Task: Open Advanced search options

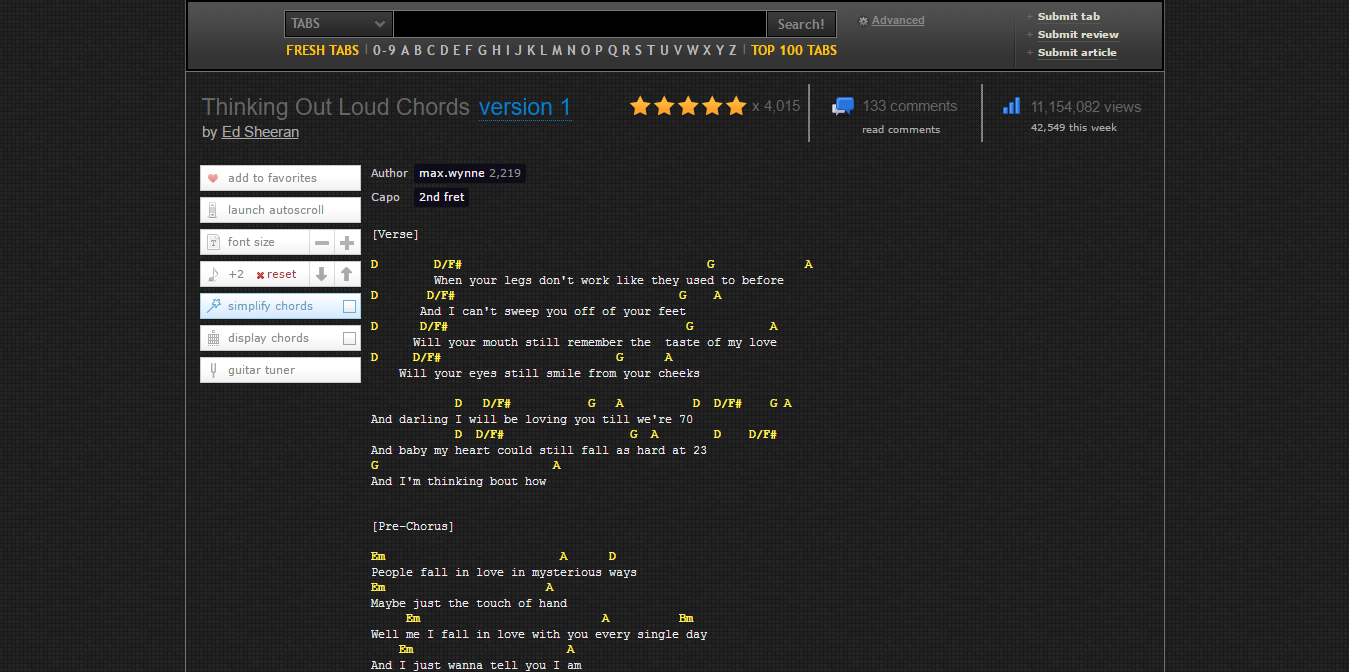Action: click(x=897, y=20)
